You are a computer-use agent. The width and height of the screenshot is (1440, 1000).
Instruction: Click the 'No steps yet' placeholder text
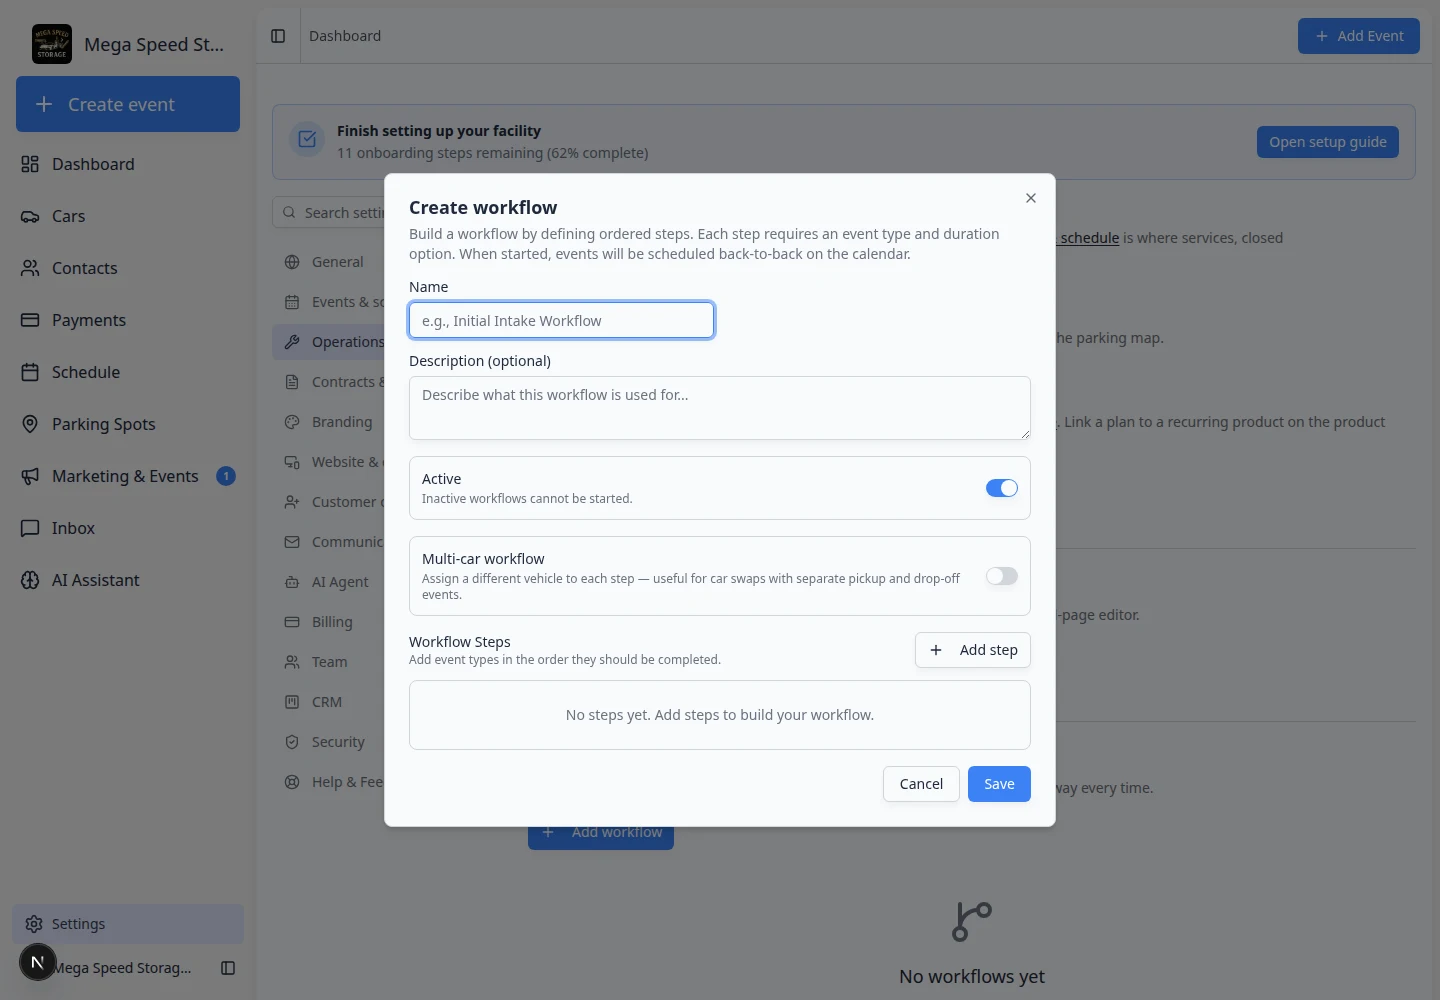(720, 715)
